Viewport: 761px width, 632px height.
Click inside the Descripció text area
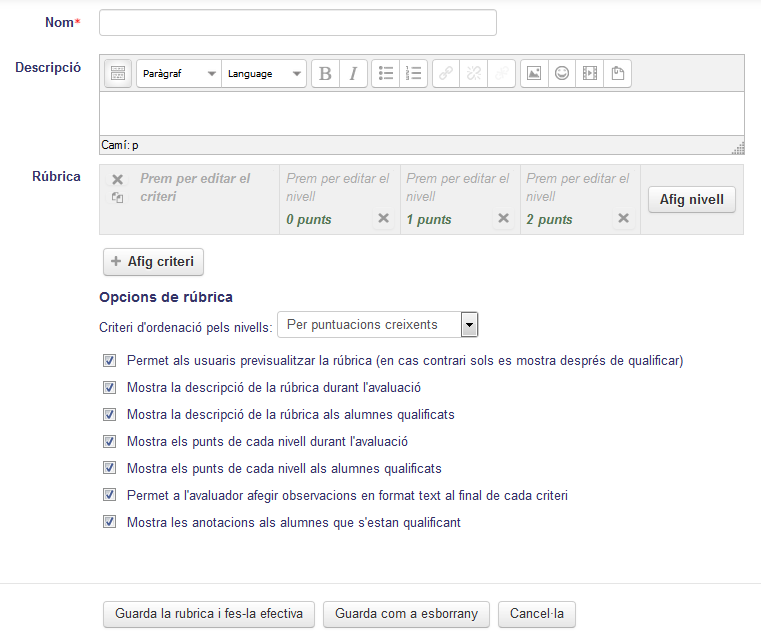422,114
